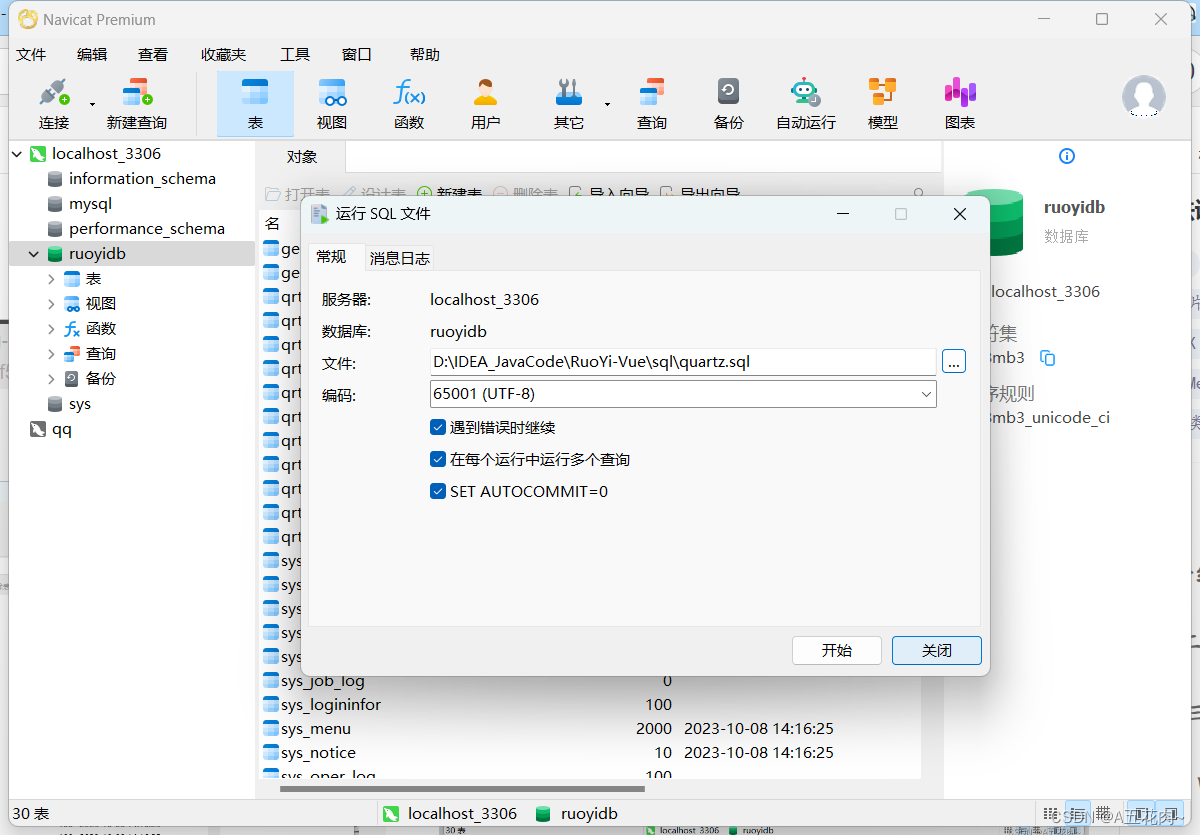
Task: Open 自动运行 (Automation) from the toolbar
Action: (x=804, y=100)
